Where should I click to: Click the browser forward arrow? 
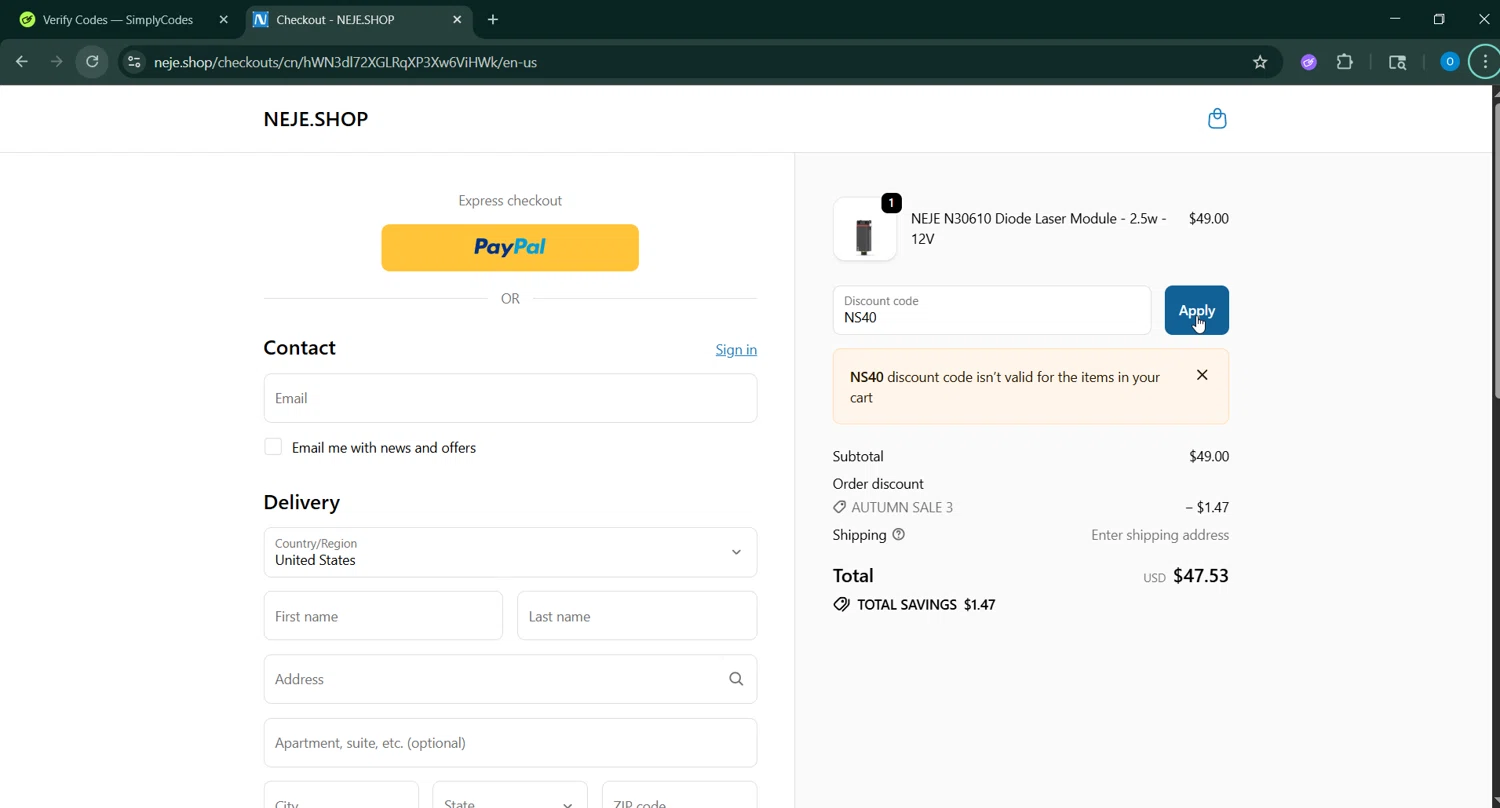click(57, 62)
